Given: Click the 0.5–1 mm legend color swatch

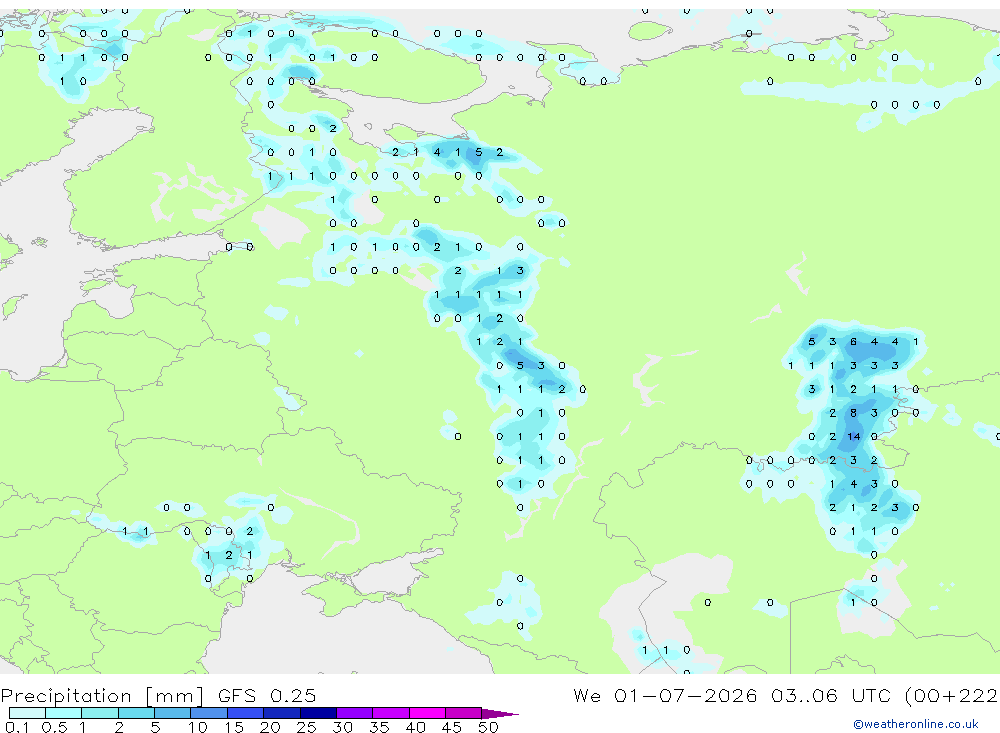Looking at the screenshot, I should click(x=64, y=713).
